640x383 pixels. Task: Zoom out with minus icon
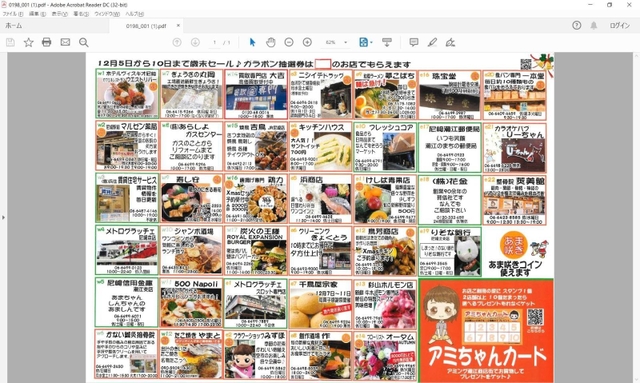tap(289, 42)
